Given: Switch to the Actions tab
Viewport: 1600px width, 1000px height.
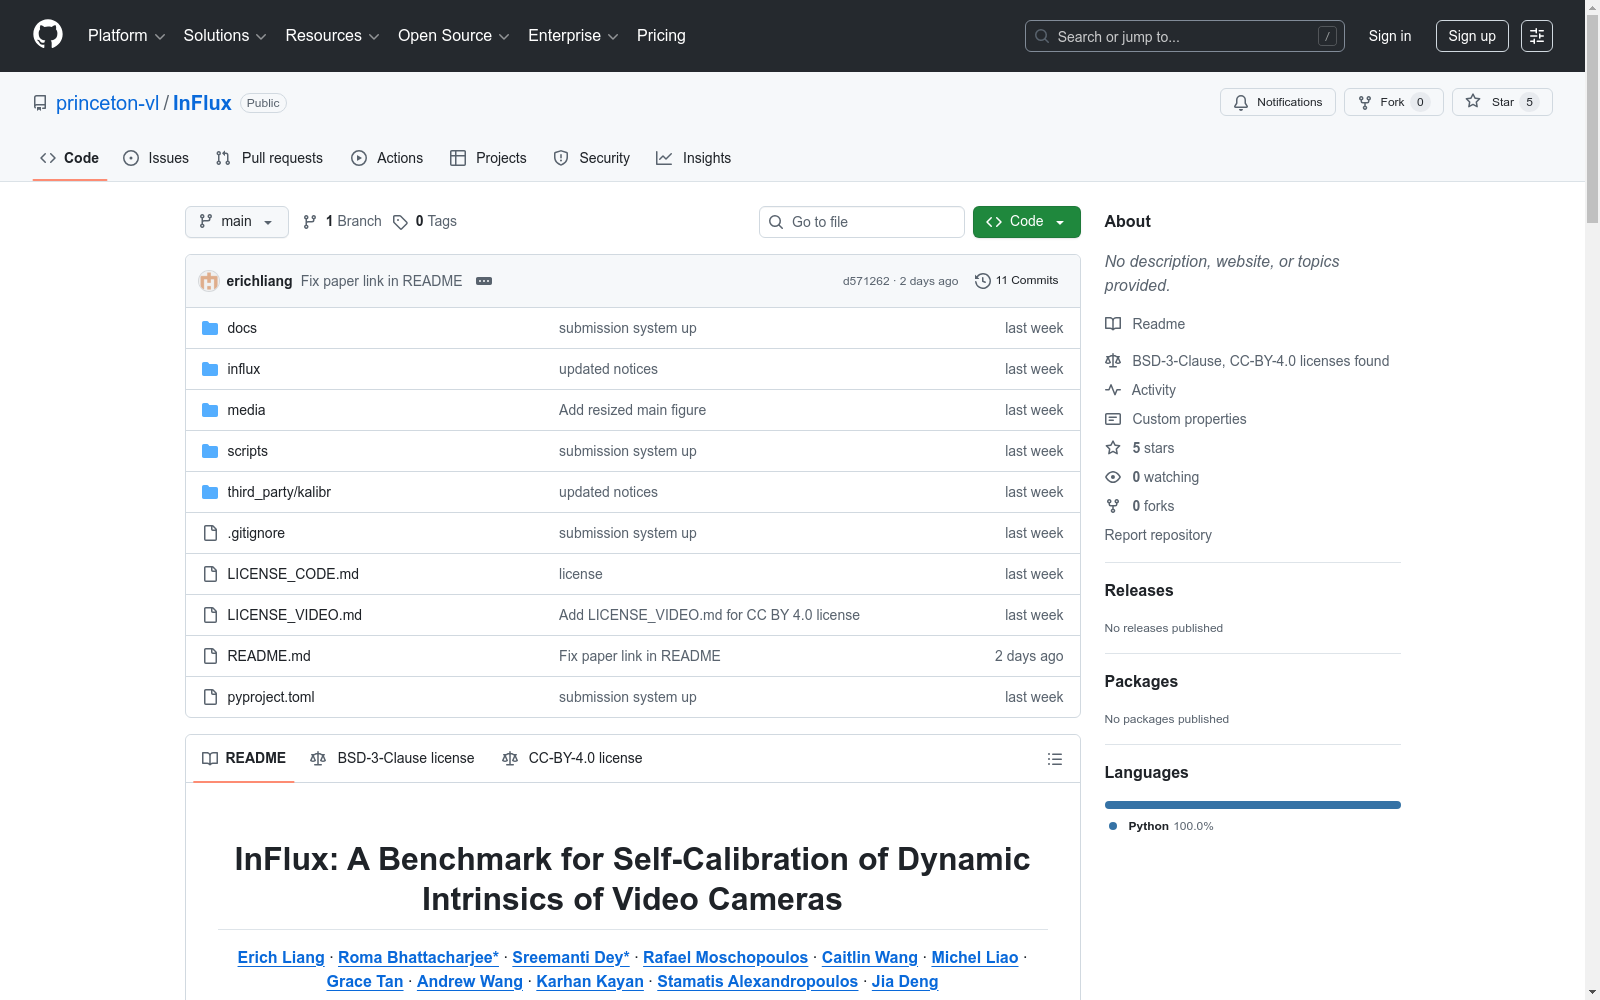Looking at the screenshot, I should point(387,158).
